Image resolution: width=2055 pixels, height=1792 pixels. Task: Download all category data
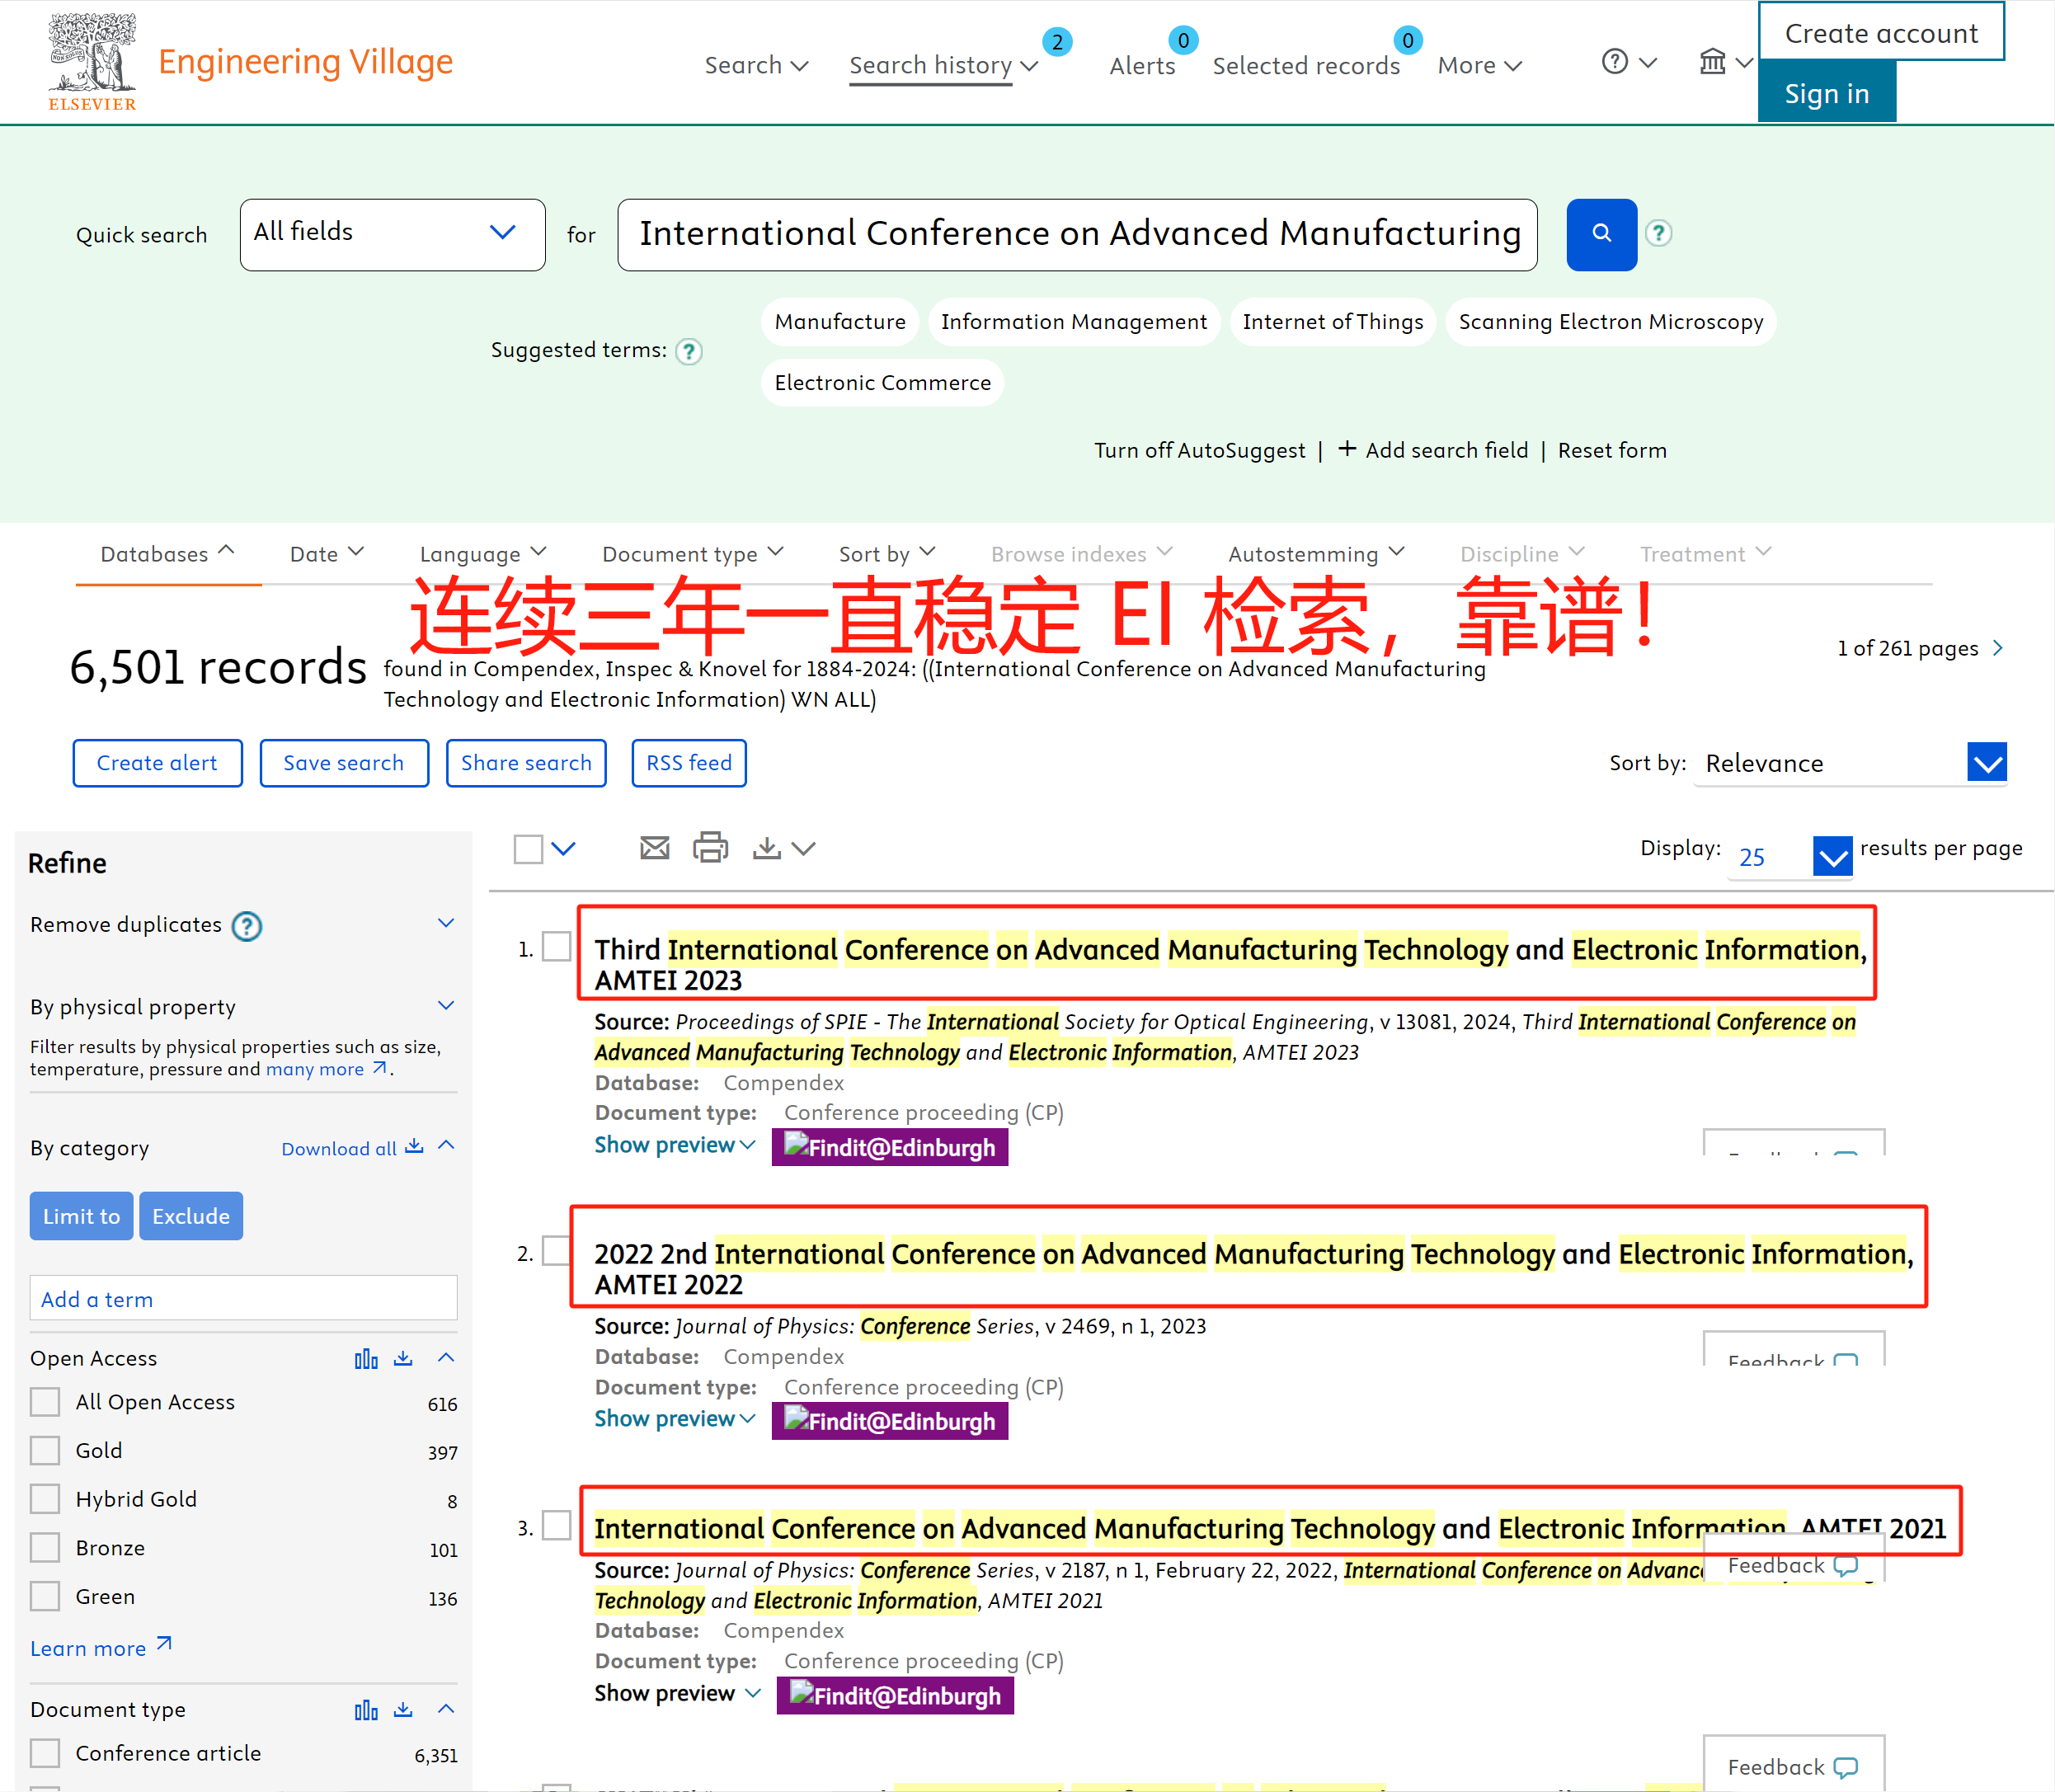pyautogui.click(x=352, y=1148)
